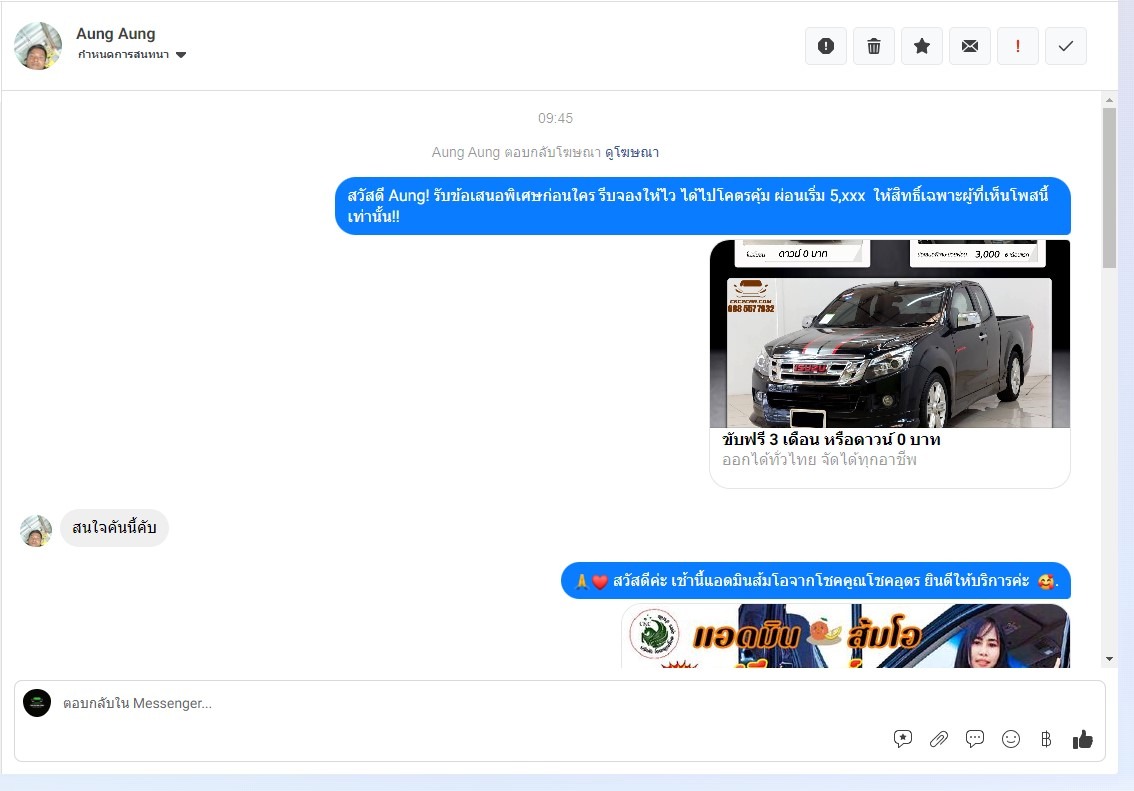Expand the กำหนดการสนทนา dropdown arrow
Image resolution: width=1134 pixels, height=791 pixels.
pos(181,55)
